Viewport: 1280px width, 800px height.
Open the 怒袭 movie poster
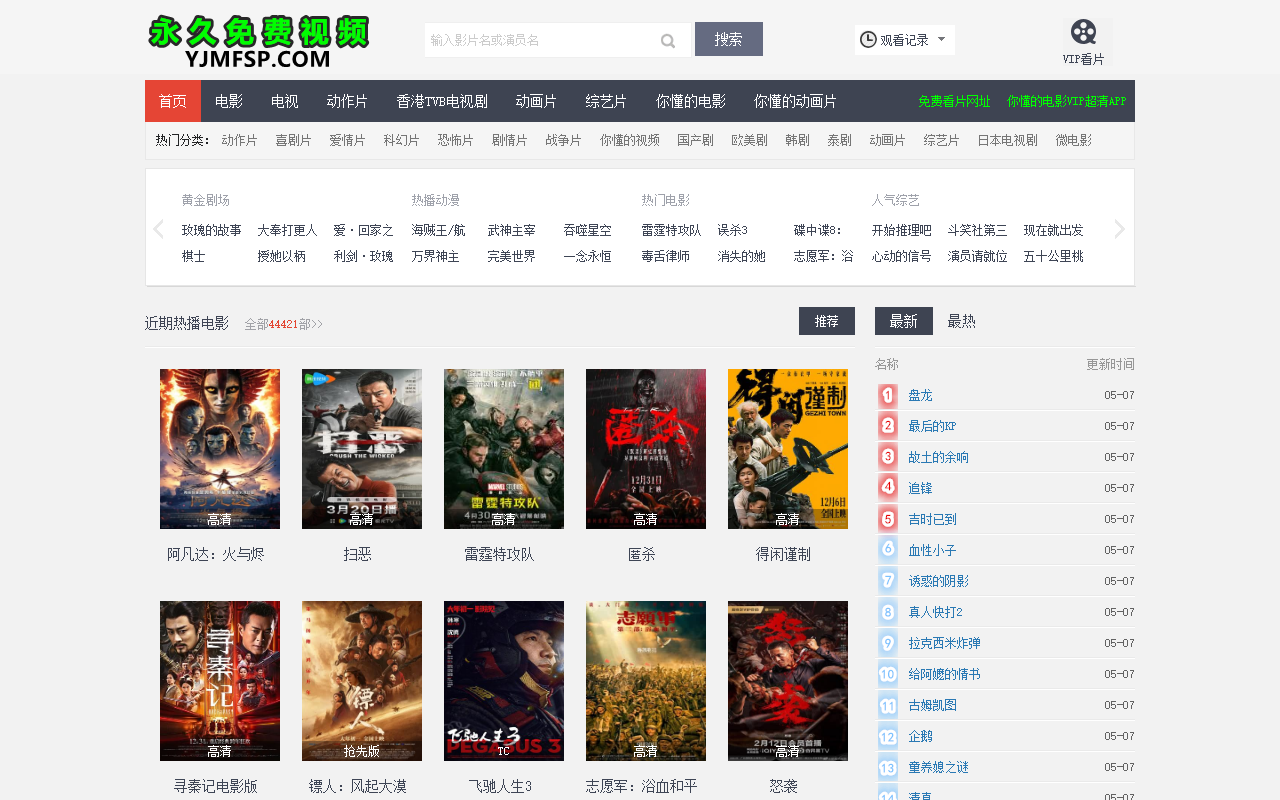click(788, 681)
